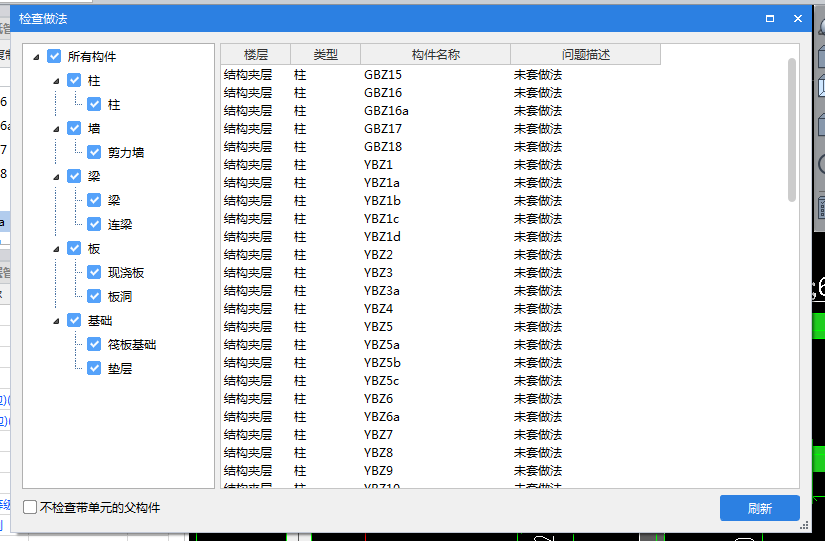Collapse the 所有构件 tree root
Viewport: 825px width, 541px height.
click(x=36, y=57)
